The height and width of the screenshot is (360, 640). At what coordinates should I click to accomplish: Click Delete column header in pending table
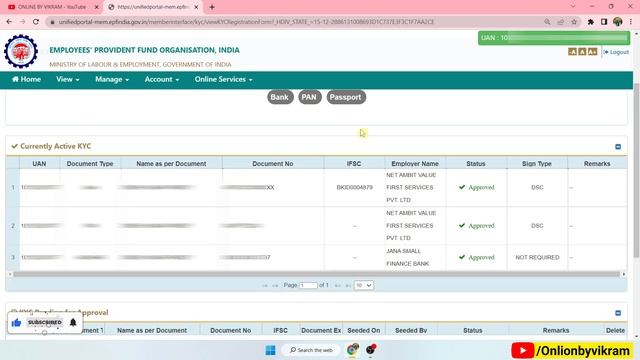tap(615, 330)
